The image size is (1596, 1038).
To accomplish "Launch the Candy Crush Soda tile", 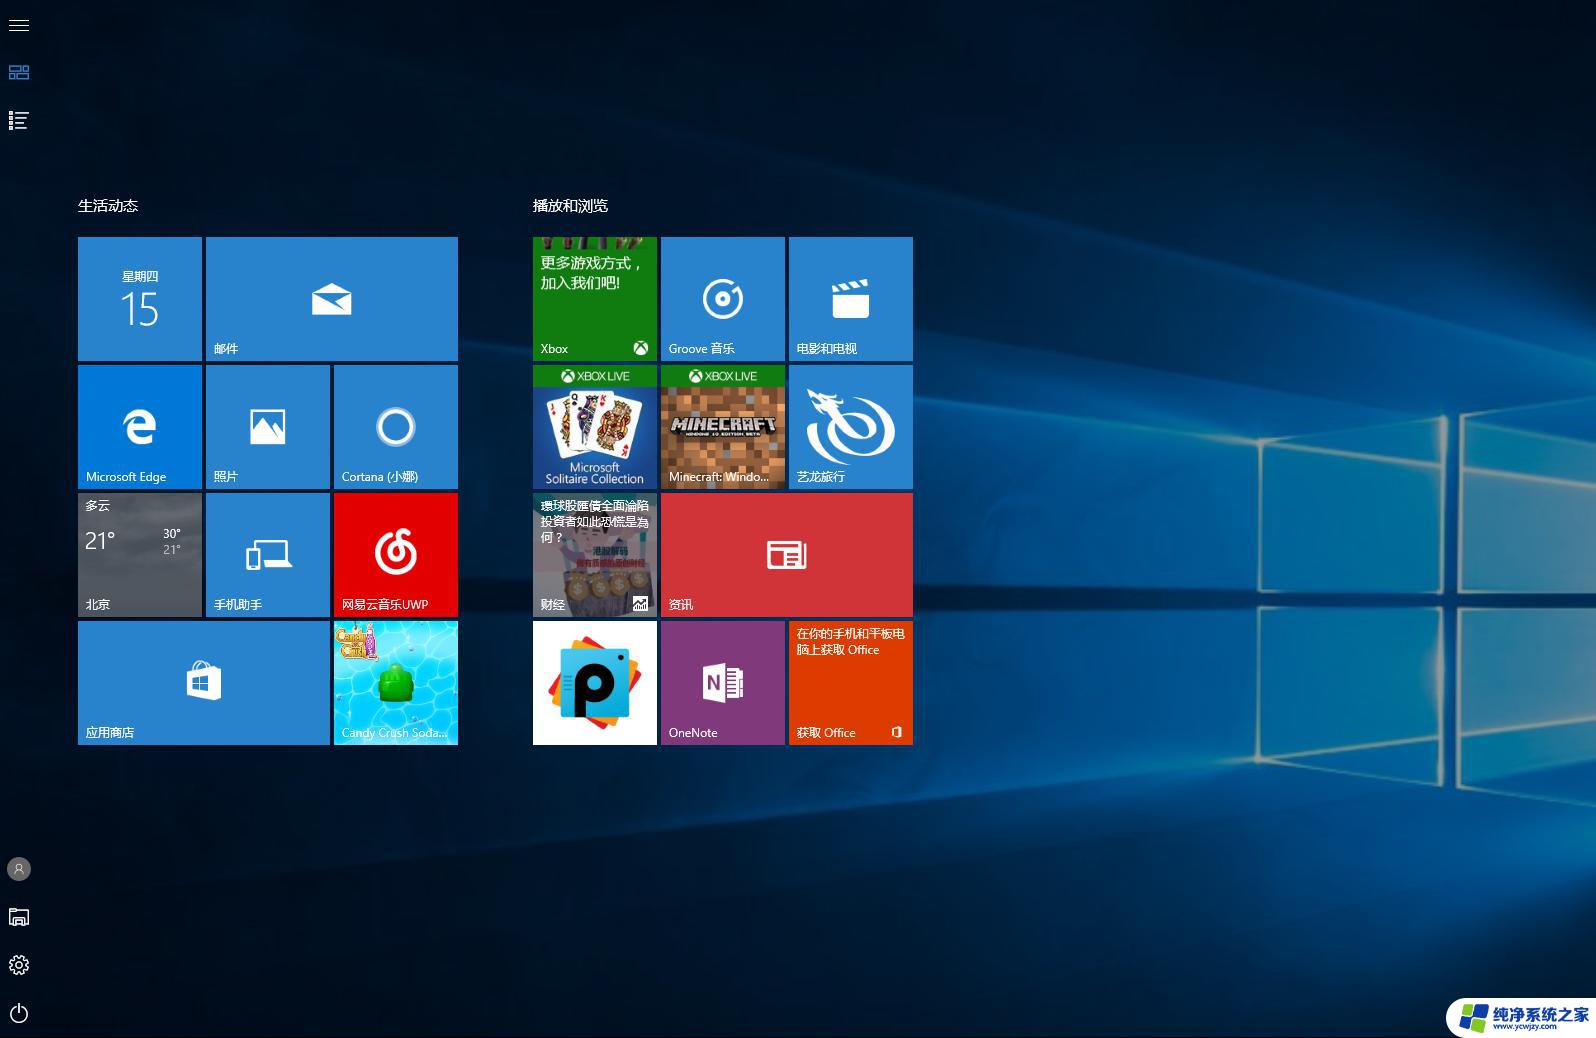I will coord(396,683).
